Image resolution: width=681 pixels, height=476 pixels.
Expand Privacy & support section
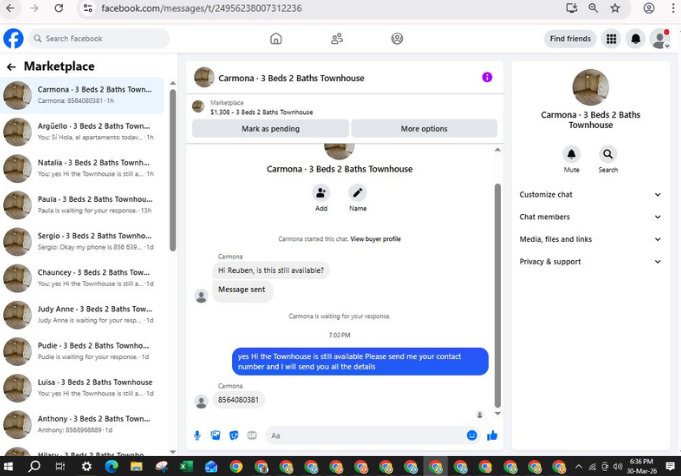pyautogui.click(x=590, y=261)
